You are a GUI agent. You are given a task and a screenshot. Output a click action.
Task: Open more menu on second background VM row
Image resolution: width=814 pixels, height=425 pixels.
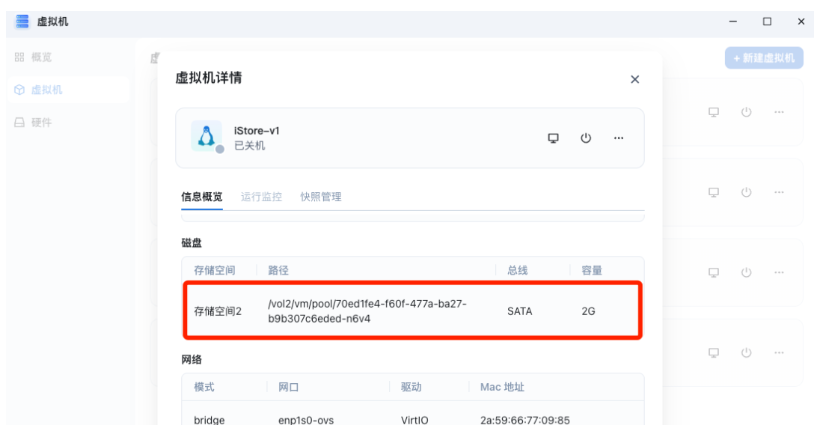(779, 192)
